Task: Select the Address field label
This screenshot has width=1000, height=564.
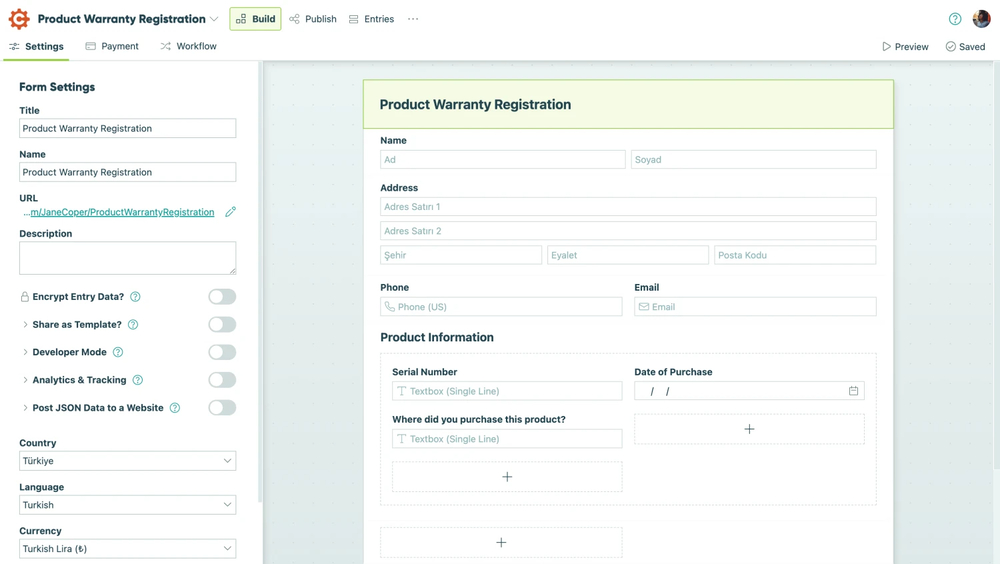Action: [x=399, y=188]
